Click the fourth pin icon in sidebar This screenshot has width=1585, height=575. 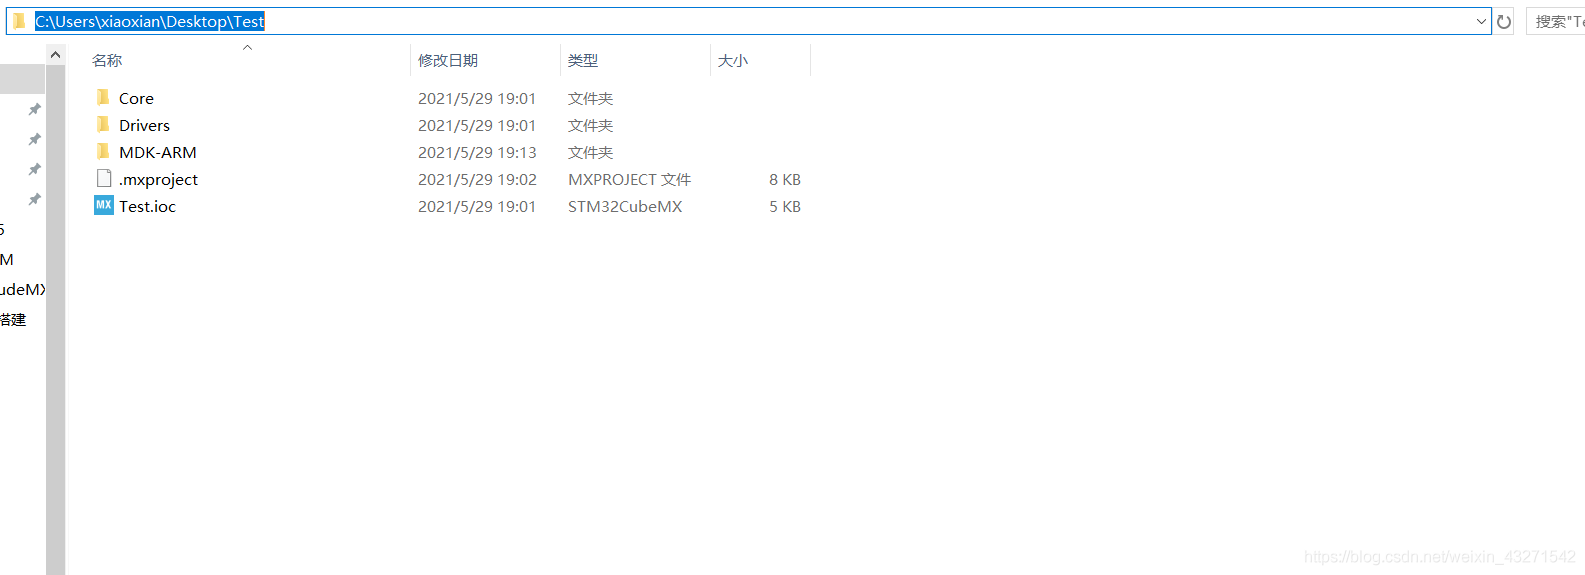tap(34, 199)
